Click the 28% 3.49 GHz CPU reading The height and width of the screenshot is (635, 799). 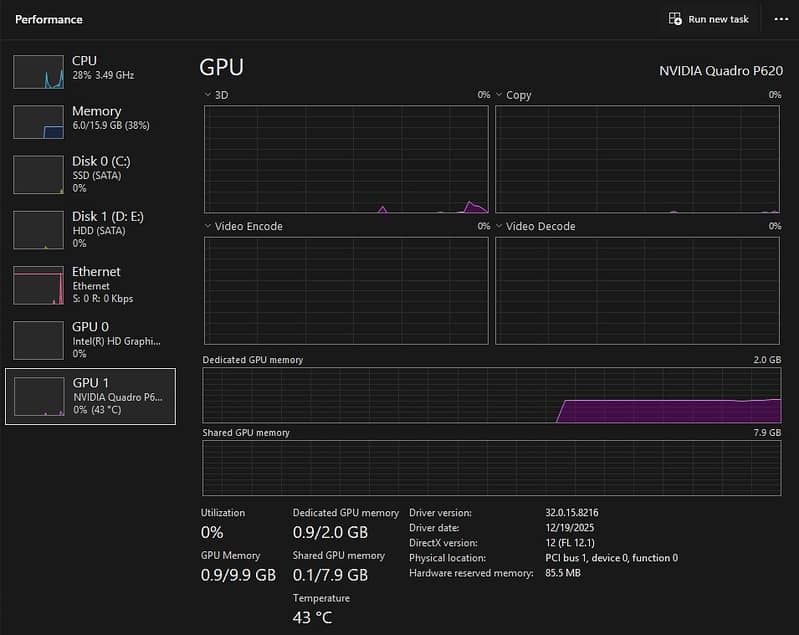[x=103, y=75]
